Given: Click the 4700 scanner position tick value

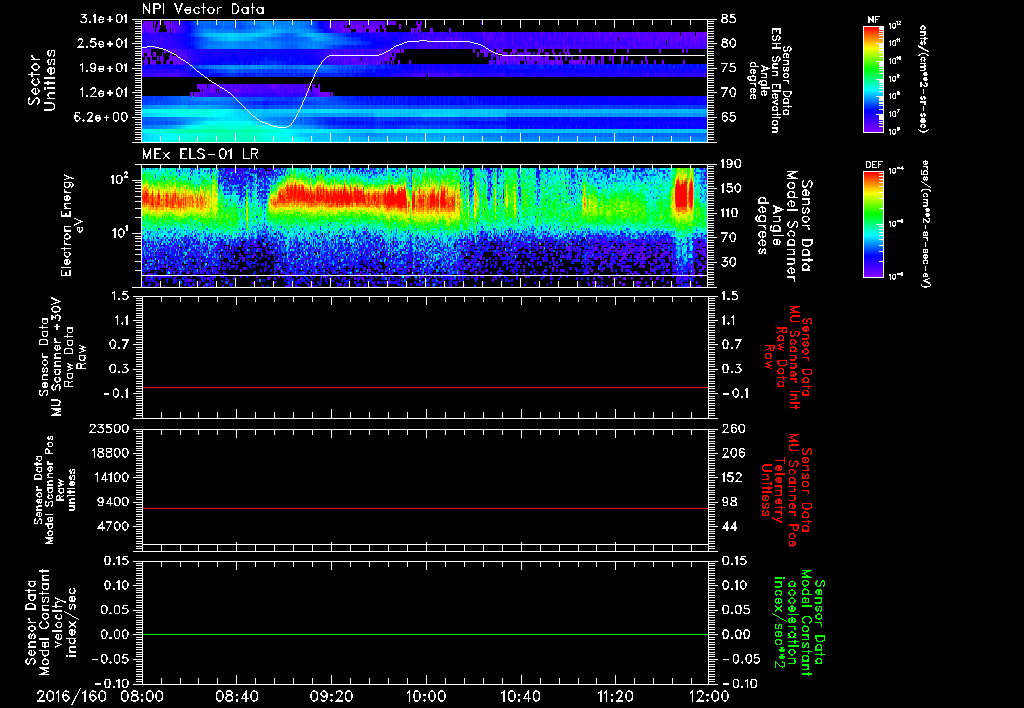Looking at the screenshot, I should pyautogui.click(x=112, y=526).
